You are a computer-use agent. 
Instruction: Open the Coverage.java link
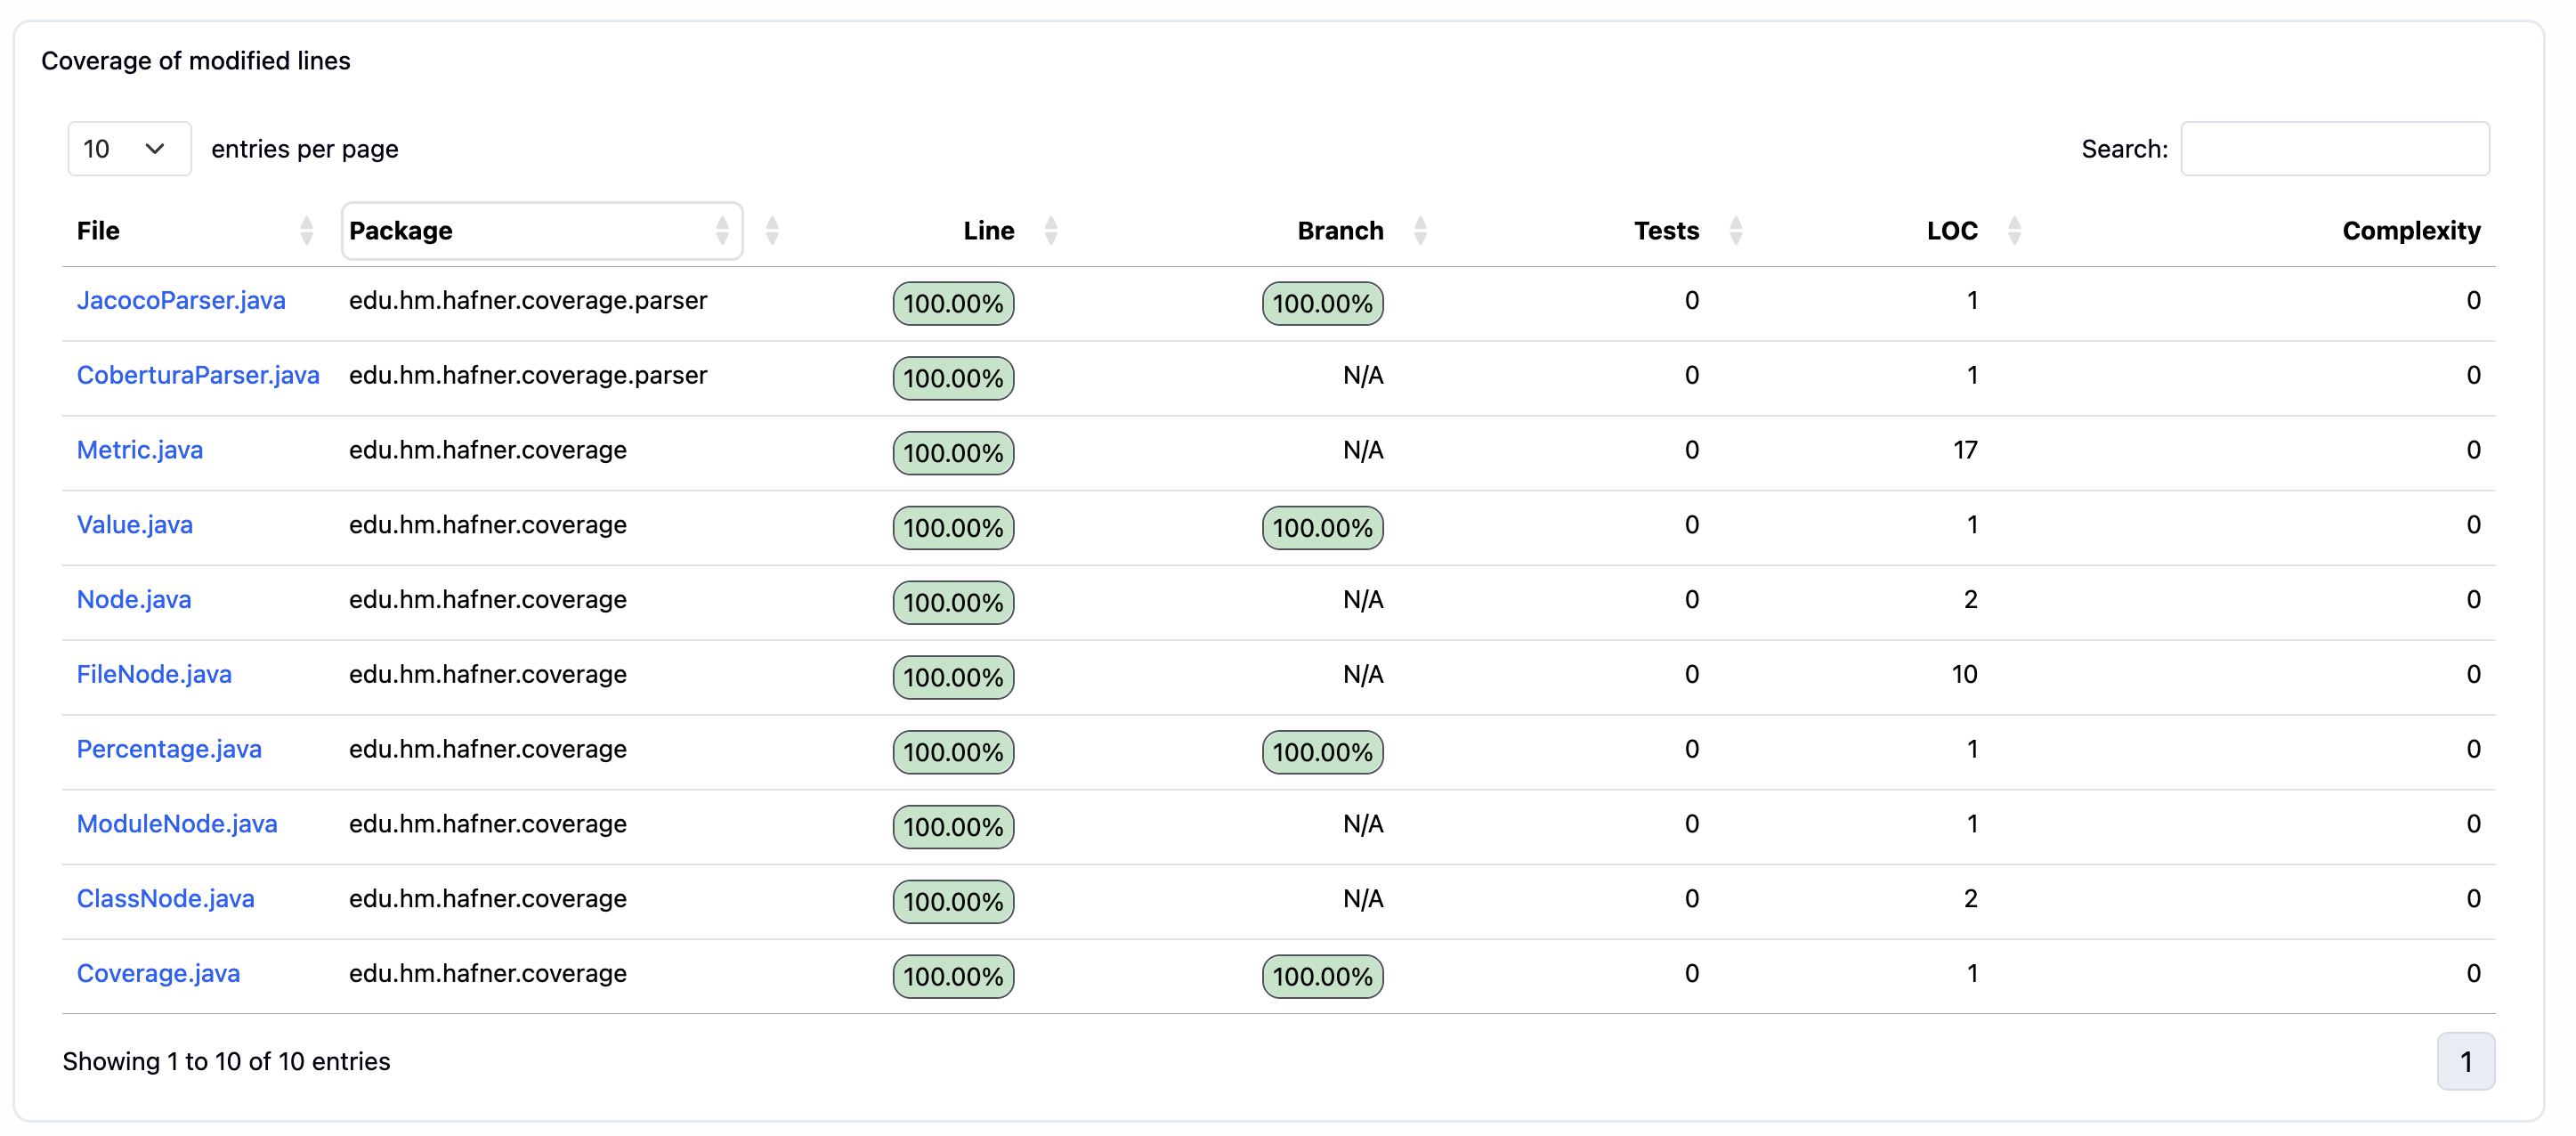coord(158,973)
